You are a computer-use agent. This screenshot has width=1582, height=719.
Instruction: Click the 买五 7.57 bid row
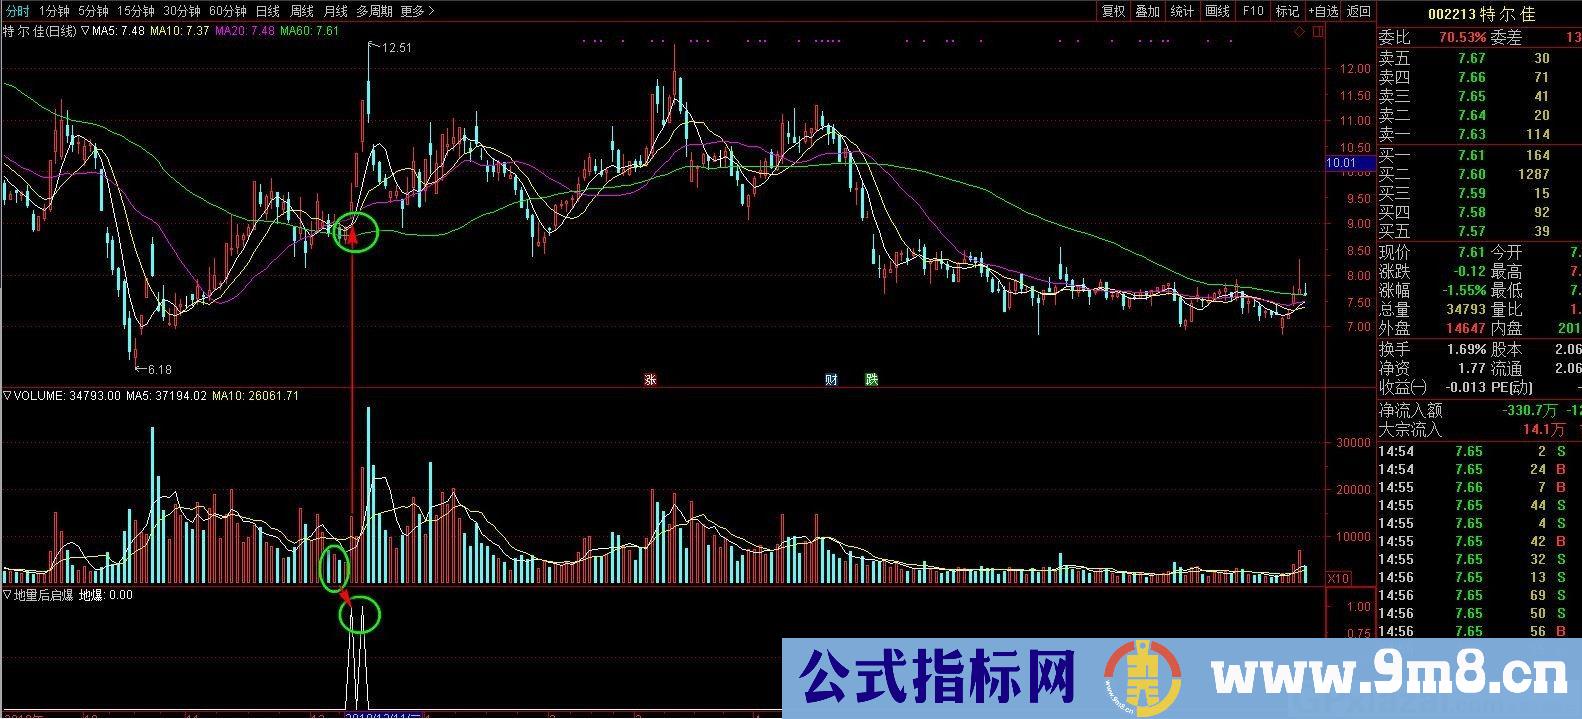tap(1479, 231)
